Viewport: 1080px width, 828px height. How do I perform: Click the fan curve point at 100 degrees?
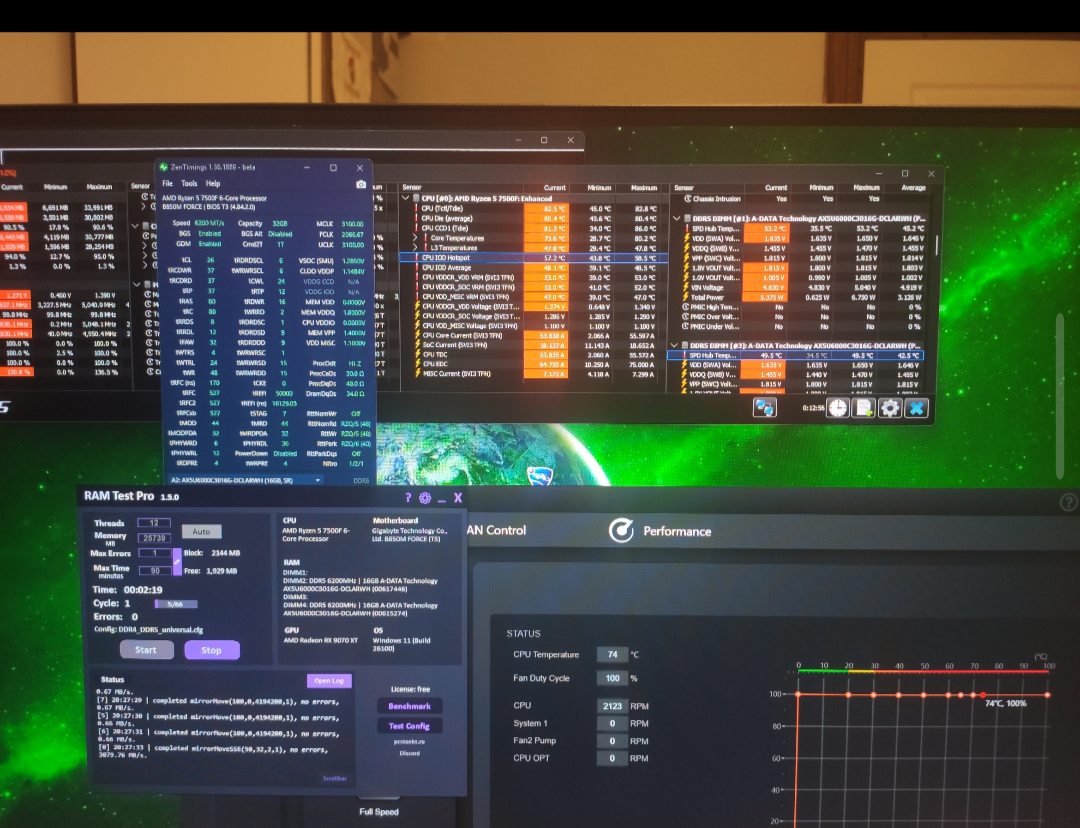(x=1048, y=694)
